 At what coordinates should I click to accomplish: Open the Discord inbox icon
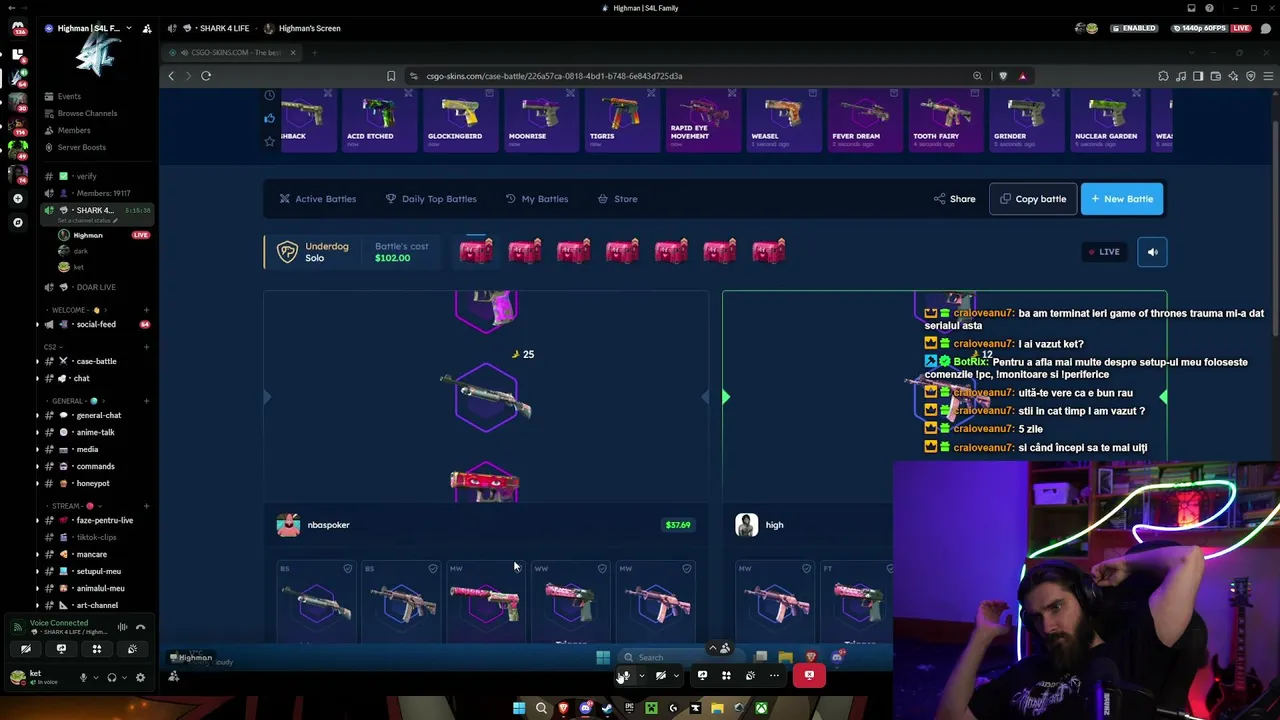pos(1191,8)
